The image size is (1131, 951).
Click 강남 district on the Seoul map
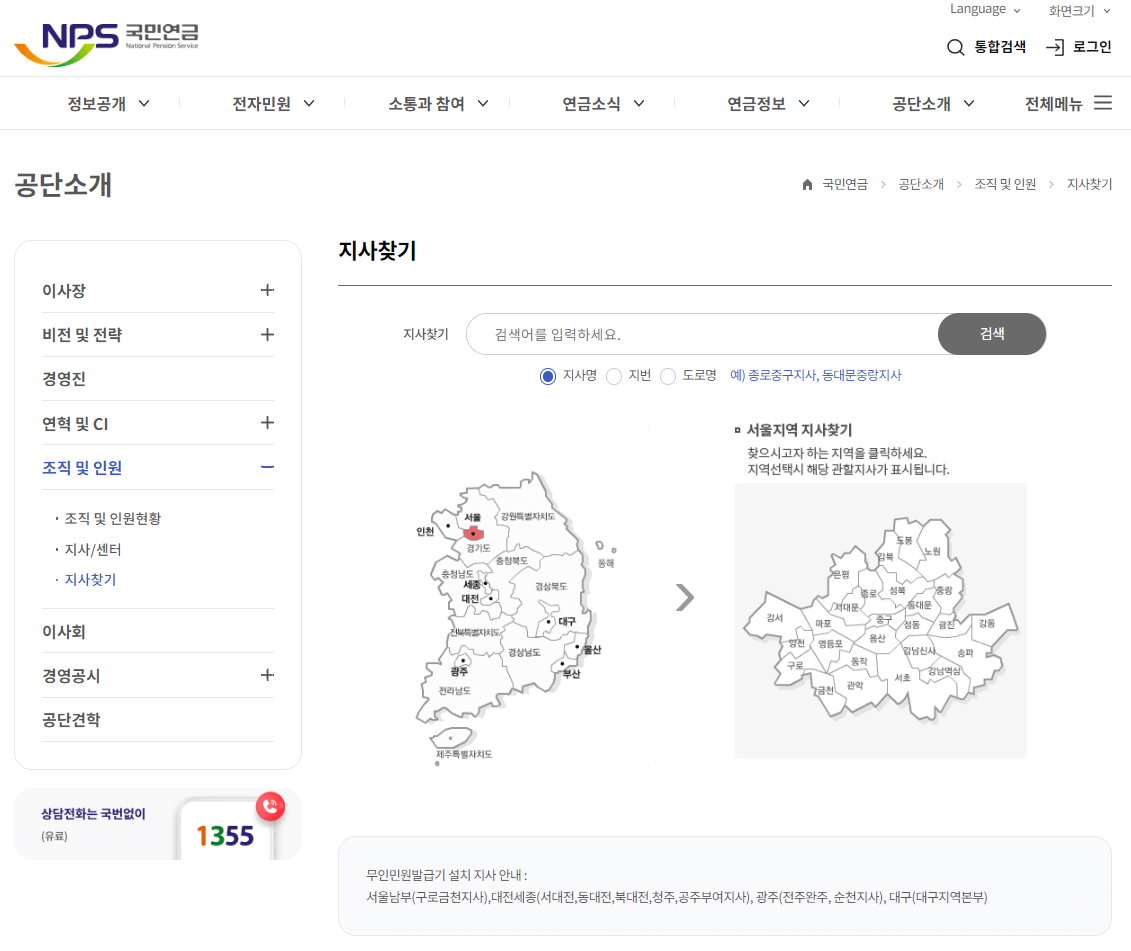click(918, 650)
